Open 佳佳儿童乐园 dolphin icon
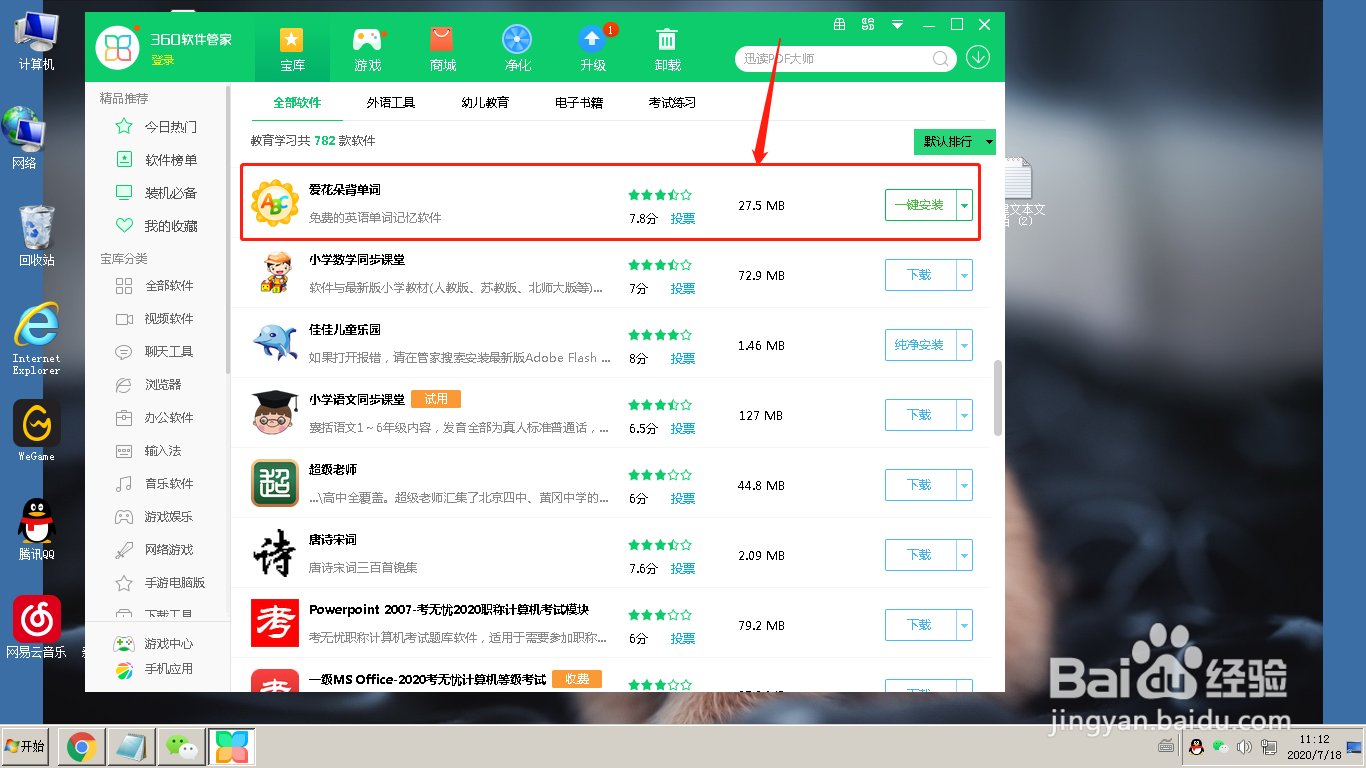Viewport: 1366px width, 768px height. [275, 343]
